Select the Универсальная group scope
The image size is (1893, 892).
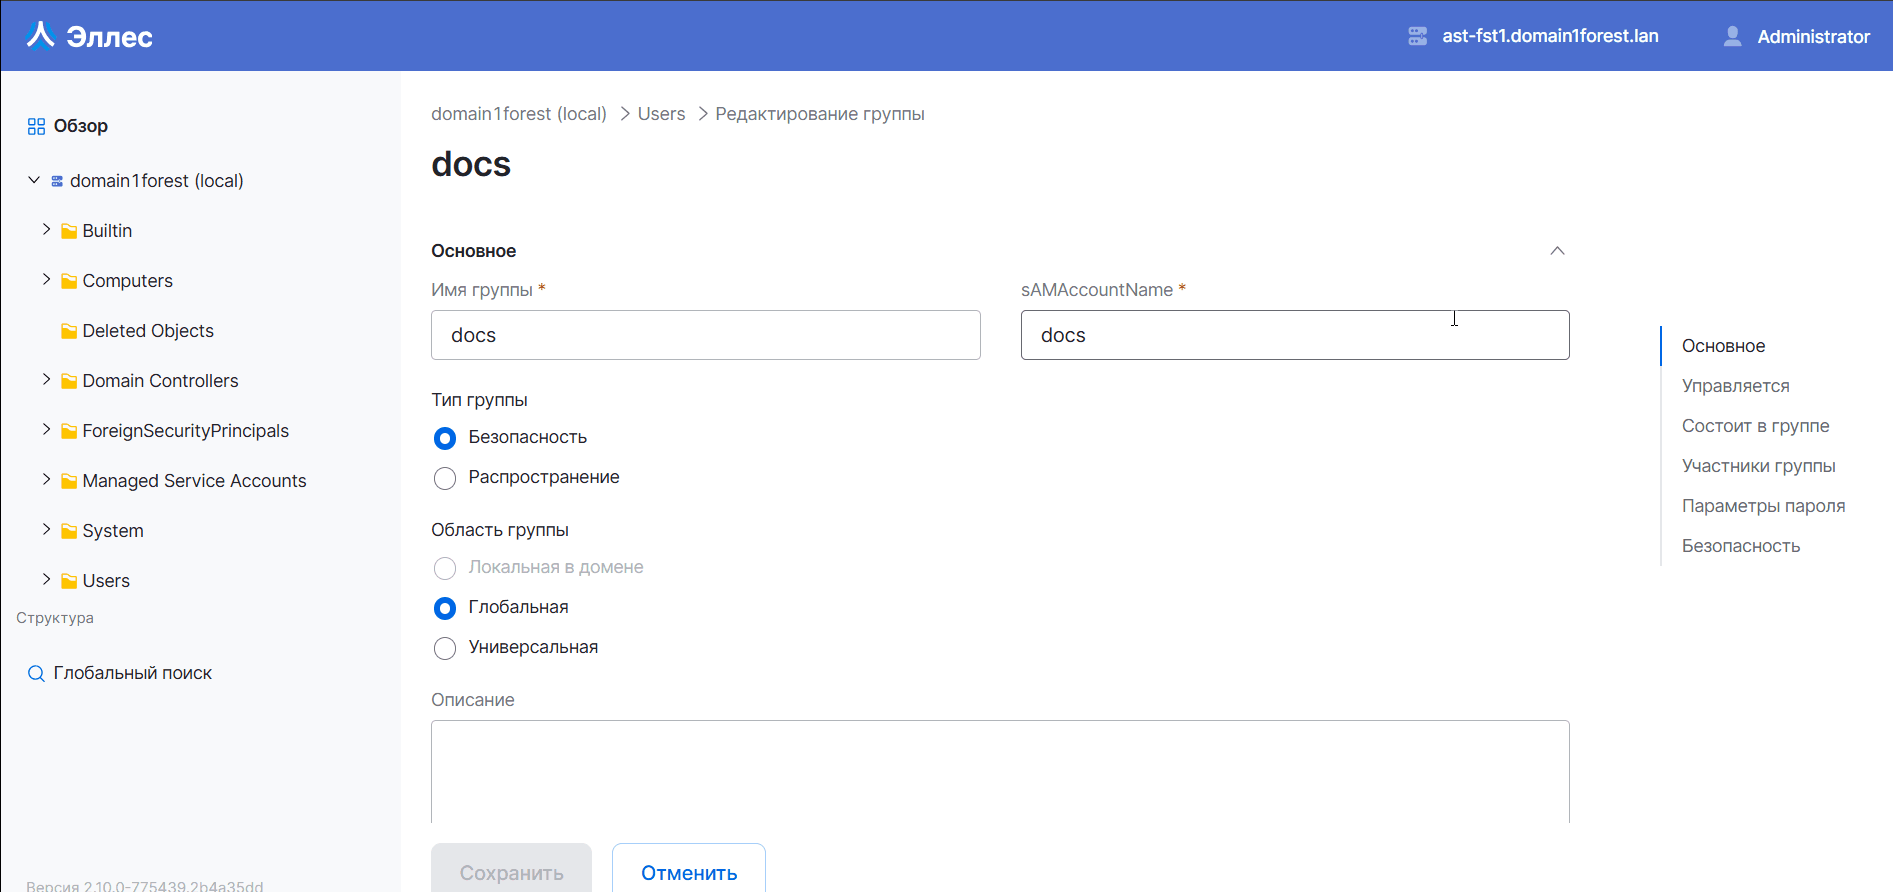(x=445, y=648)
